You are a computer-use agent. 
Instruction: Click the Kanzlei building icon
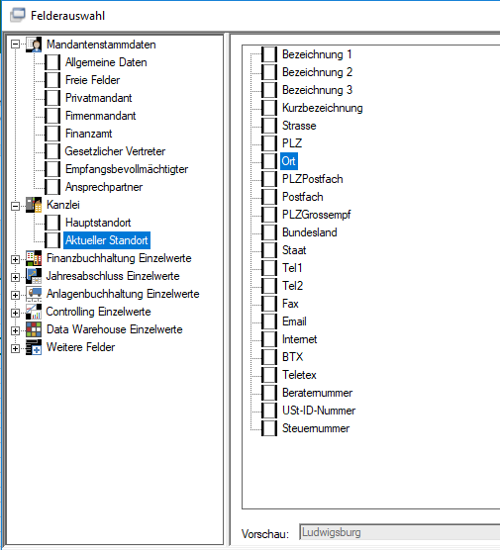point(34,205)
